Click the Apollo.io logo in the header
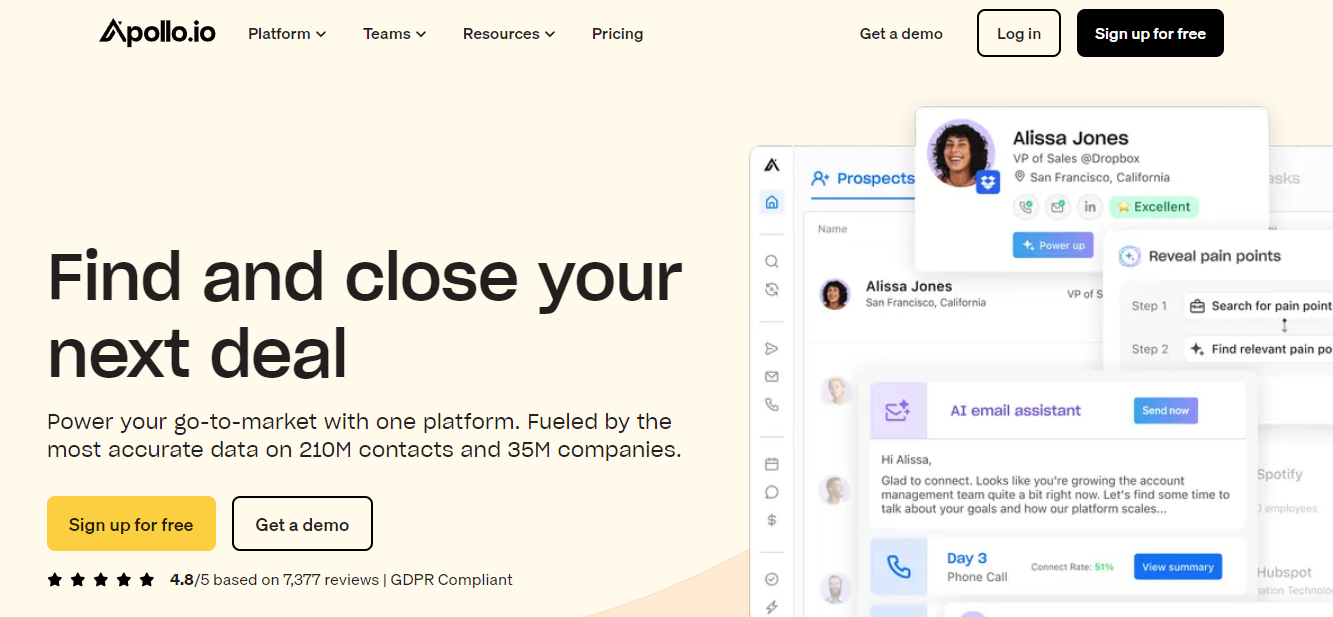Screen dimensions: 1333x617 pyautogui.click(x=157, y=33)
